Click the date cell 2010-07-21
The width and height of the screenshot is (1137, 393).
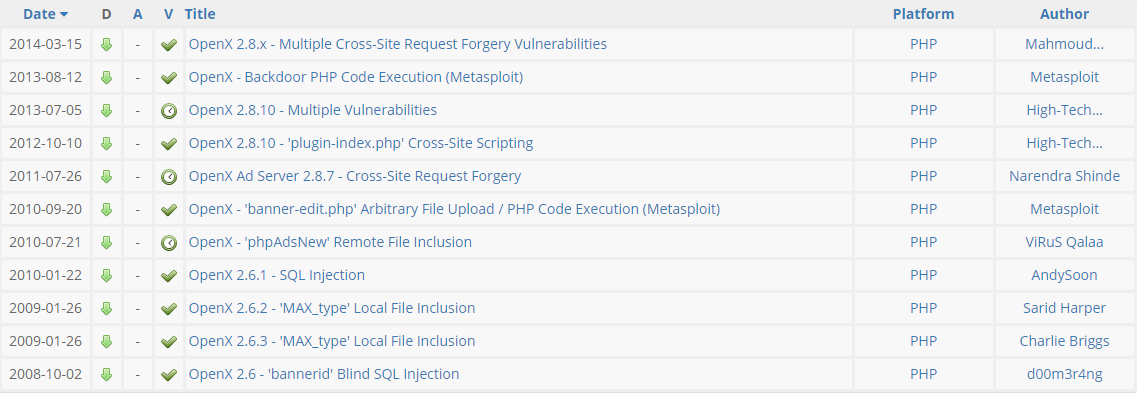point(46,242)
